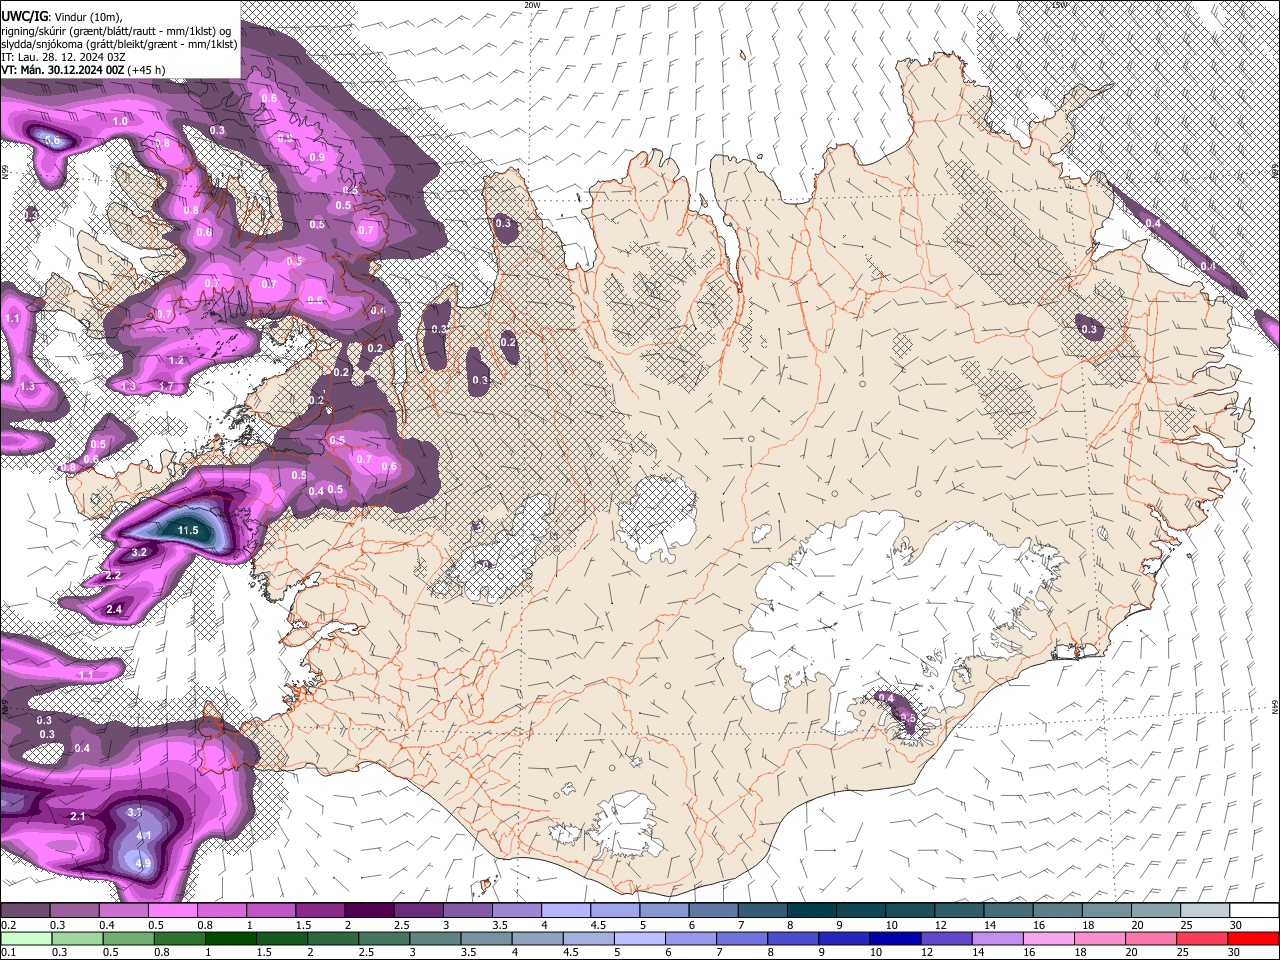
Task: Select the 0.9 precipitation label
Action: coord(317,158)
